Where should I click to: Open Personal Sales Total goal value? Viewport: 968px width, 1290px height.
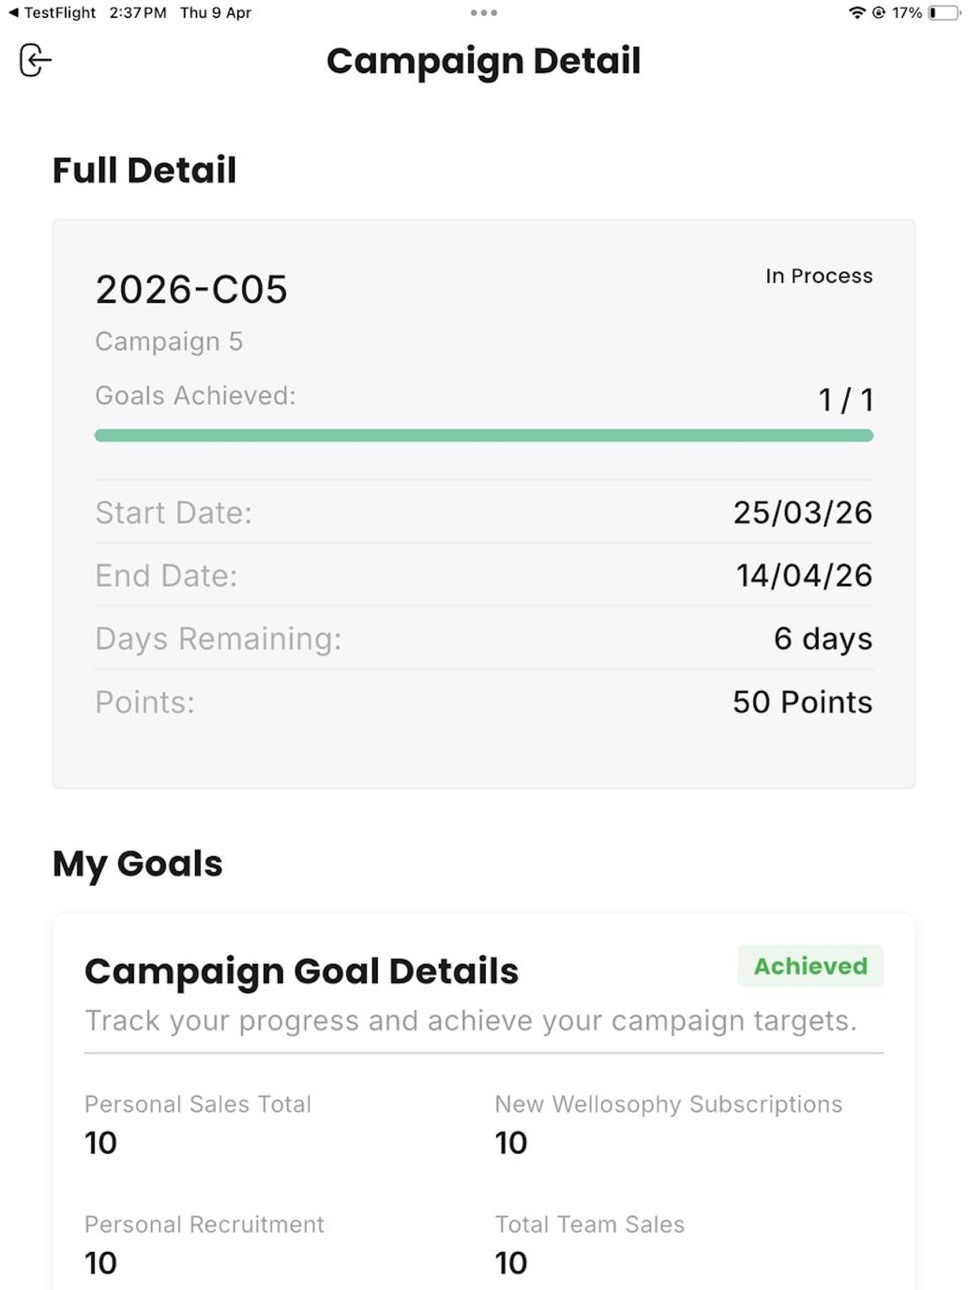tap(101, 1143)
